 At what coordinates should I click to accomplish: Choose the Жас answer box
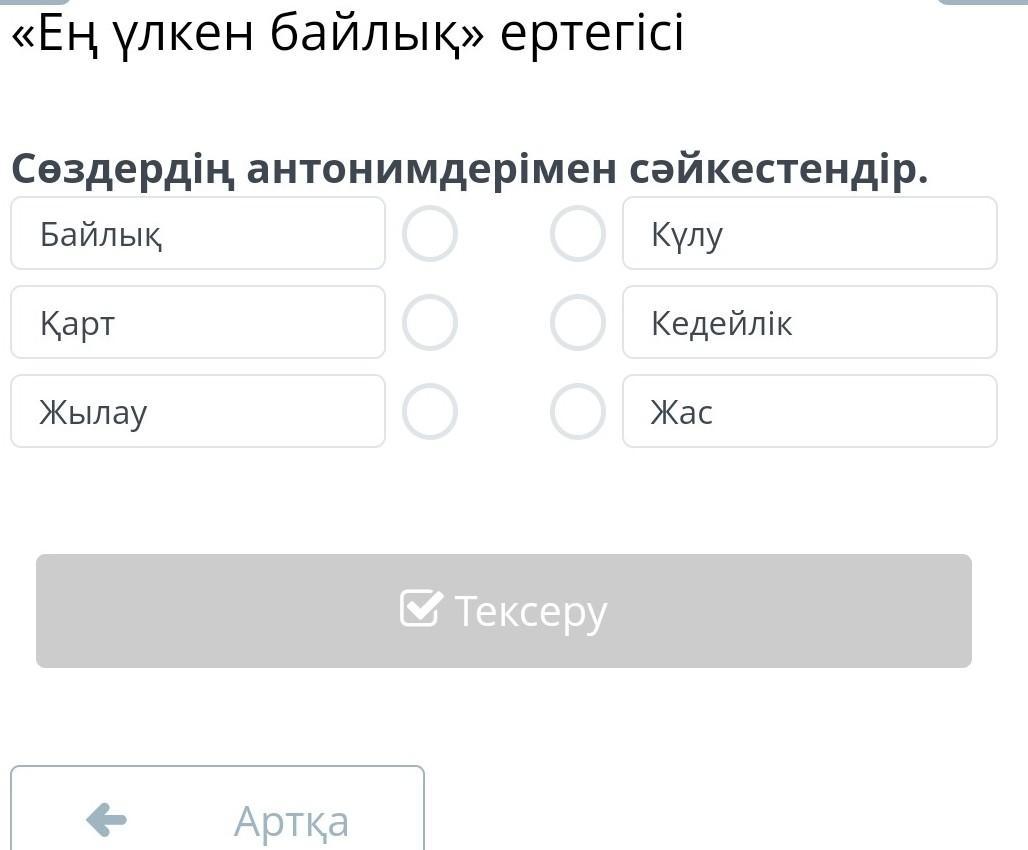809,412
